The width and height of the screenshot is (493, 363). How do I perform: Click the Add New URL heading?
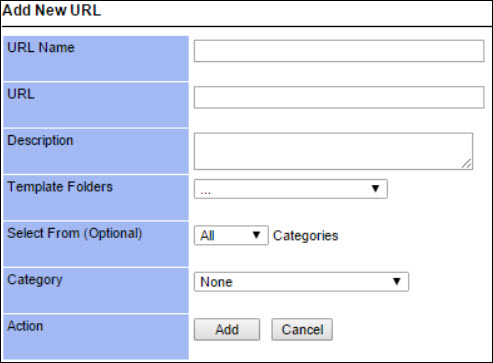point(51,10)
